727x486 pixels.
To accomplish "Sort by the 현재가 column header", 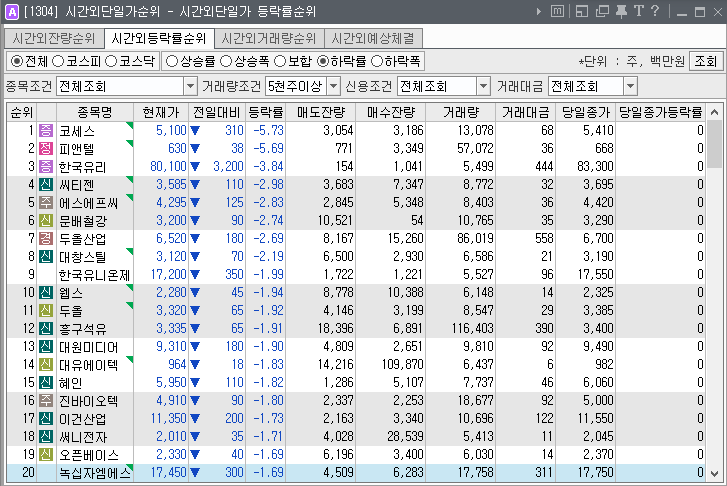I will (x=161, y=112).
